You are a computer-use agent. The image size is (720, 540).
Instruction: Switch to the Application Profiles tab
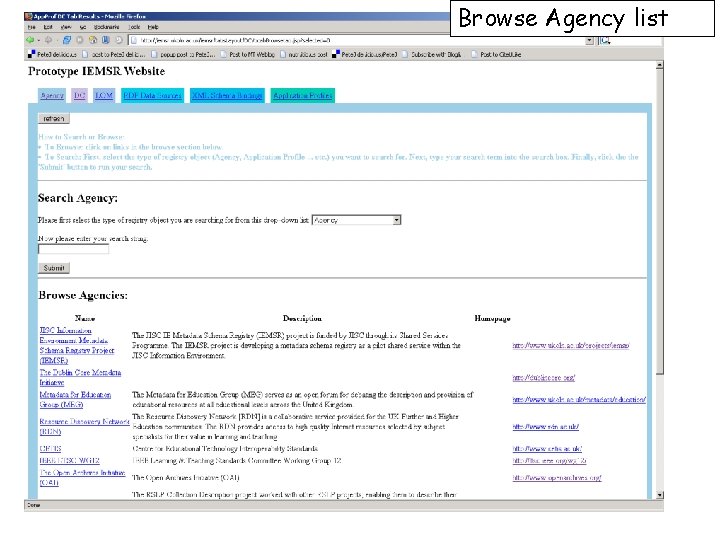pos(303,96)
